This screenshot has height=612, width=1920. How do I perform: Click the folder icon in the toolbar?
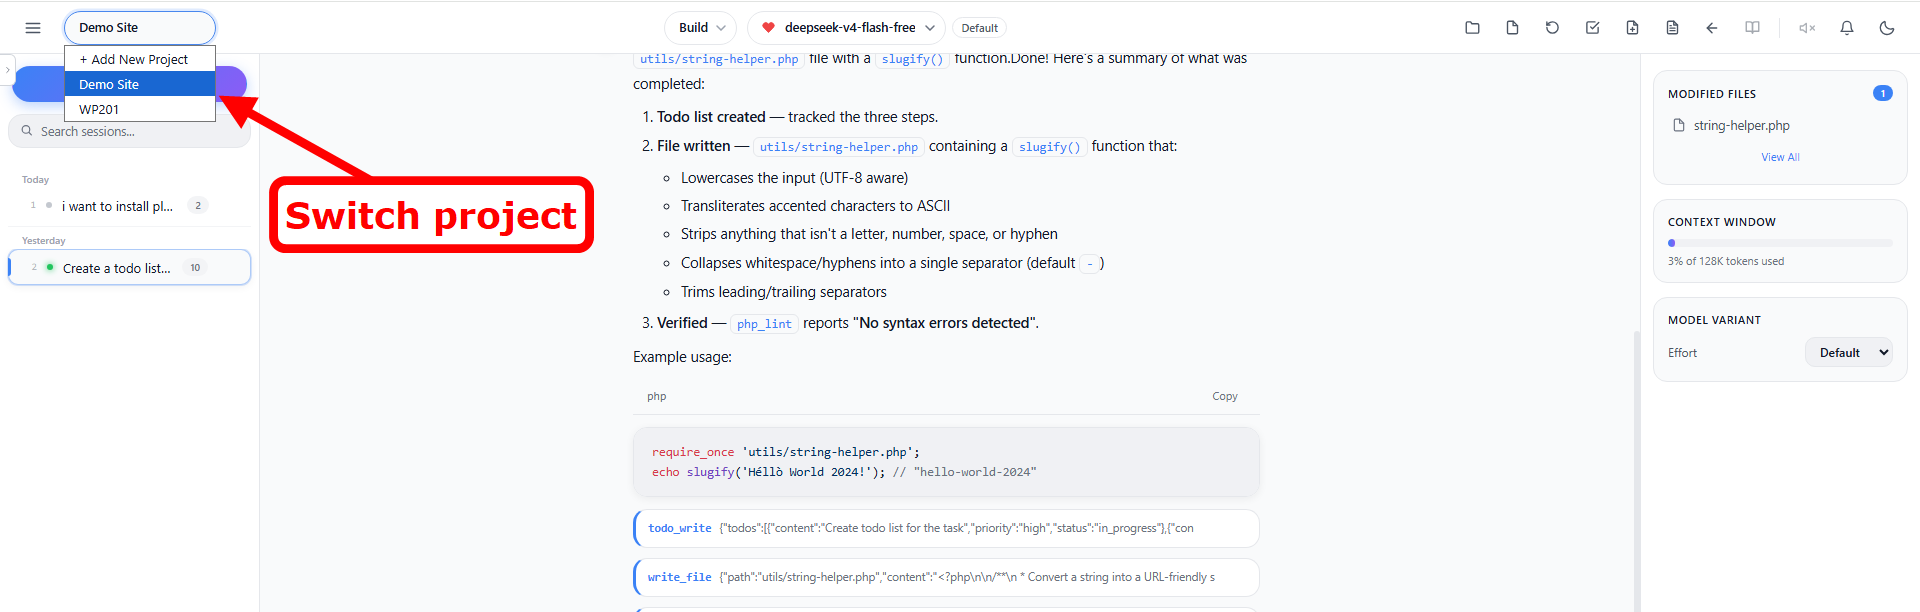click(x=1472, y=28)
